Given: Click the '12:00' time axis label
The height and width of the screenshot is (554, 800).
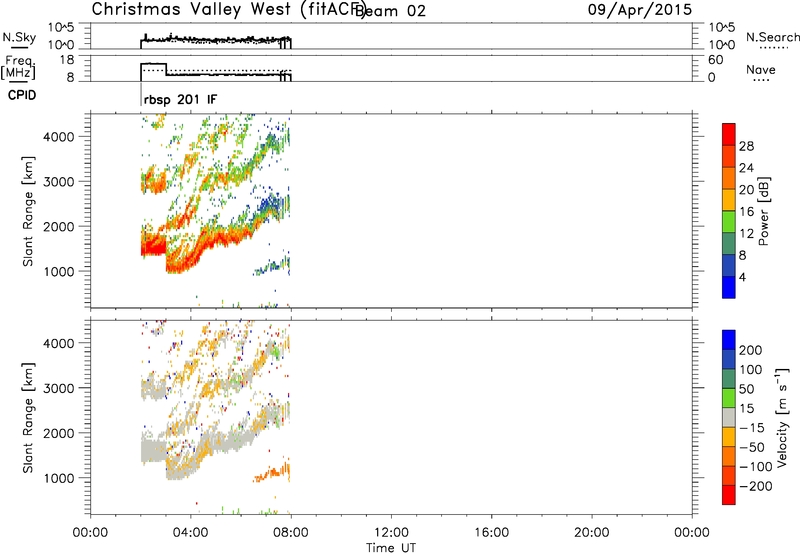Looking at the screenshot, I should pyautogui.click(x=391, y=533).
